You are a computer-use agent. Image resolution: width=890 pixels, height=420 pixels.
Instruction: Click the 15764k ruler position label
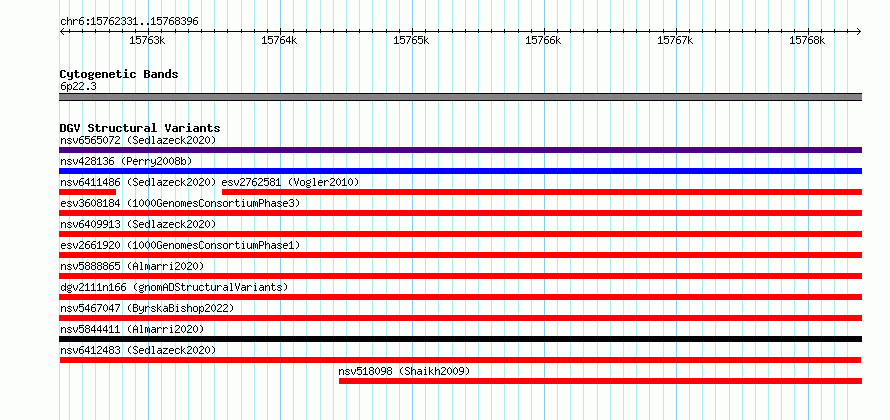pos(279,40)
